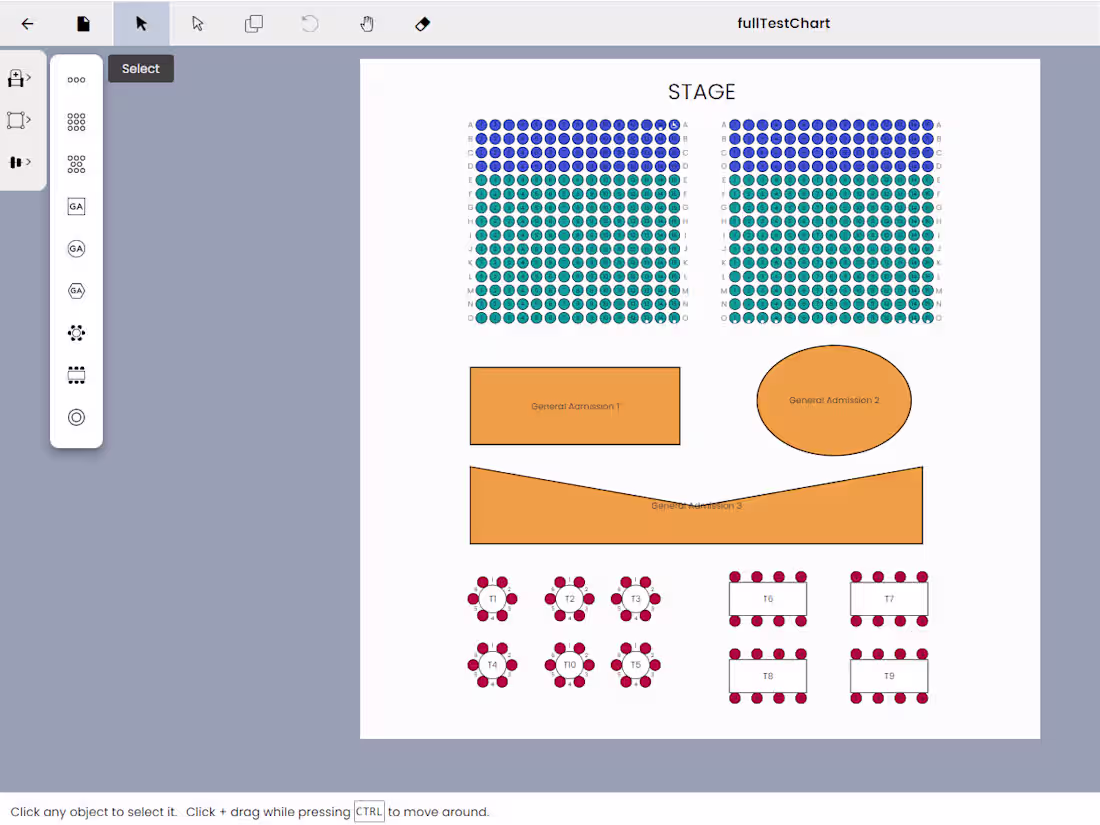Activate the rectangular table tool

click(76, 375)
